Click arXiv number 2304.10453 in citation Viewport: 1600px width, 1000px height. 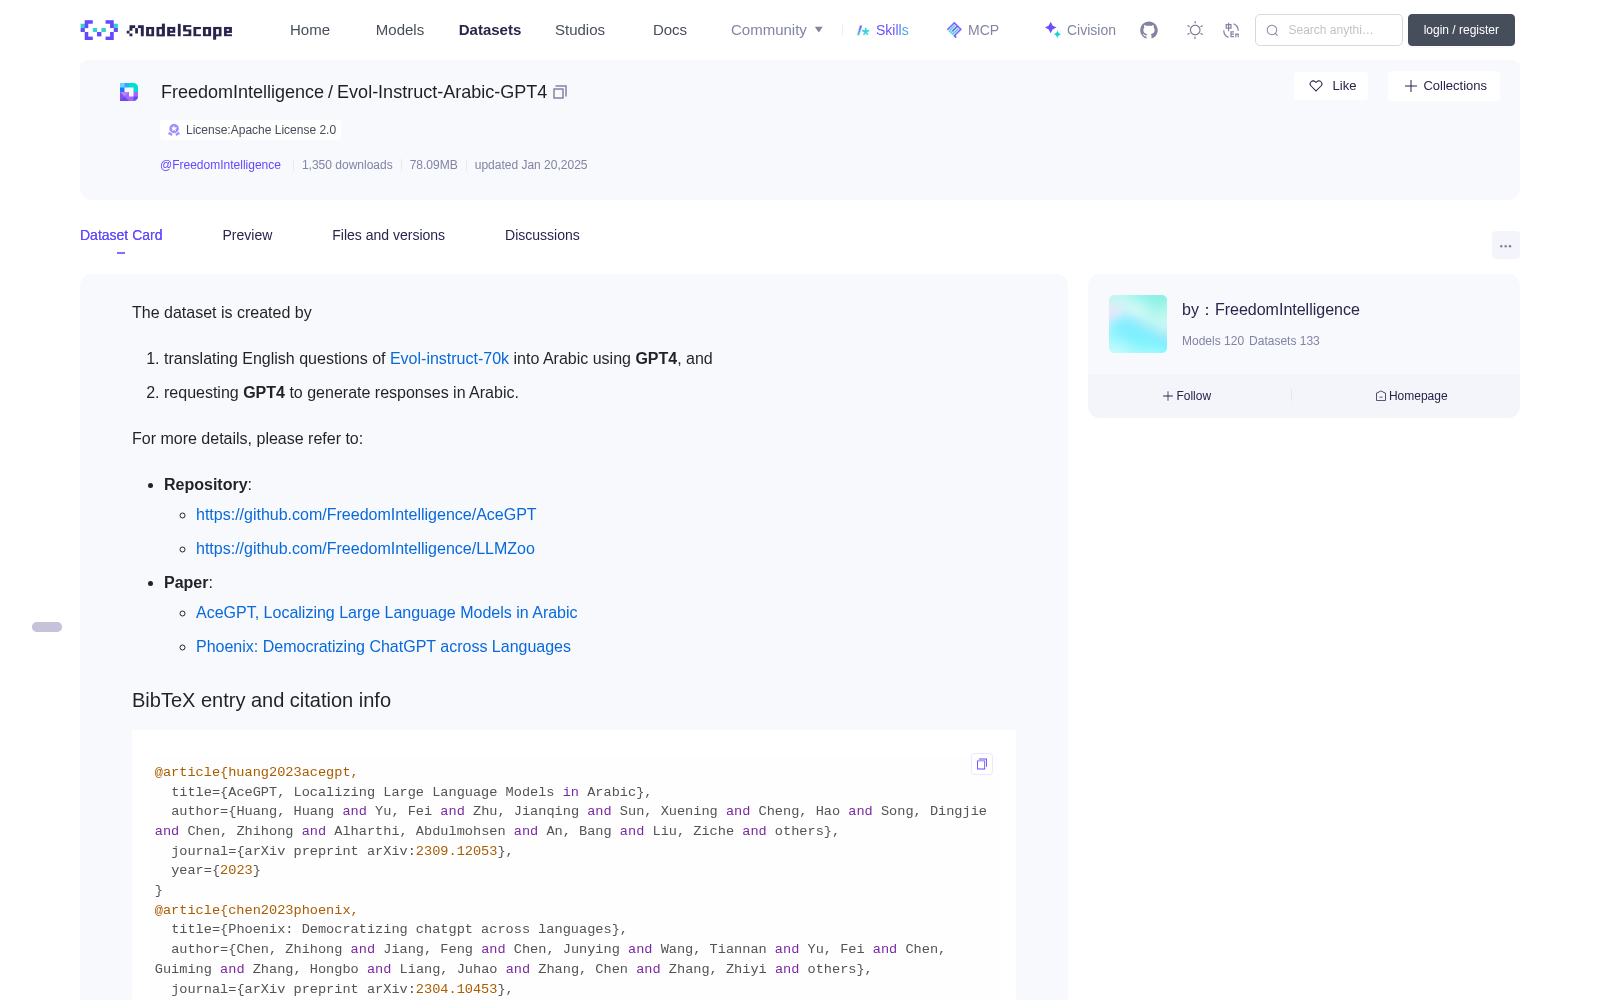coord(456,989)
